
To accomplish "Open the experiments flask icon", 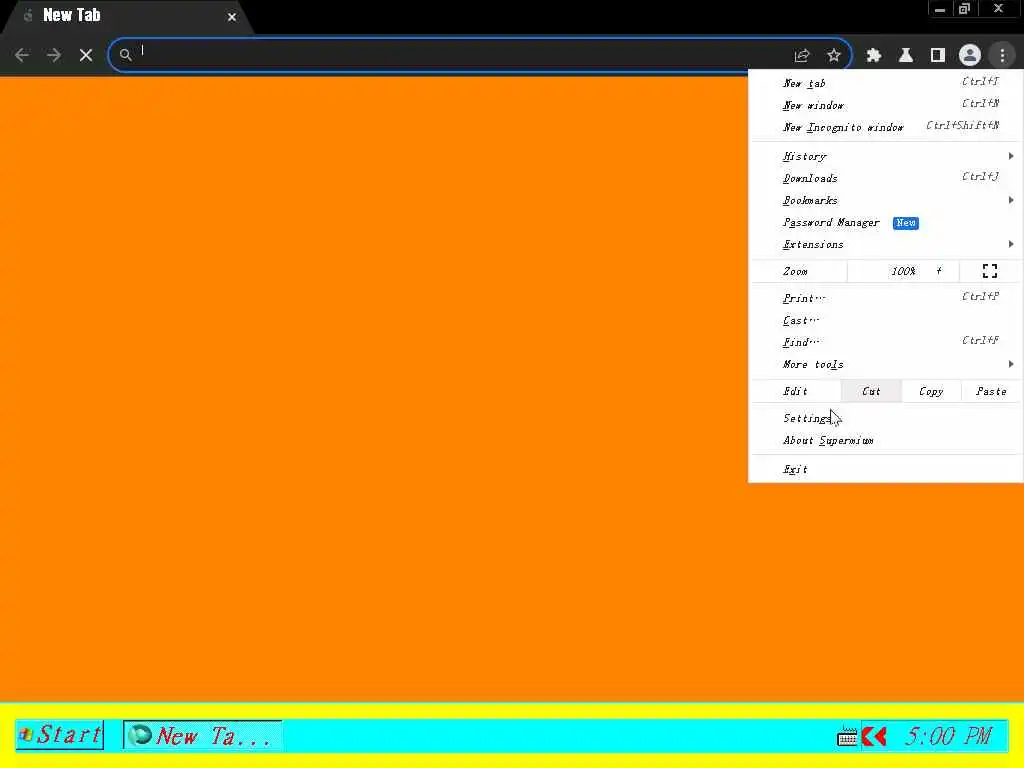I will [906, 56].
